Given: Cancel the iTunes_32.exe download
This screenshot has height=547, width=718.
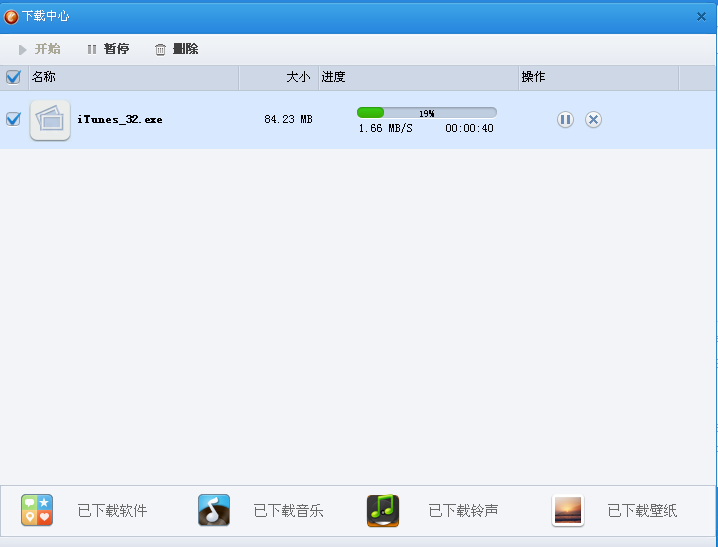Looking at the screenshot, I should pos(593,119).
